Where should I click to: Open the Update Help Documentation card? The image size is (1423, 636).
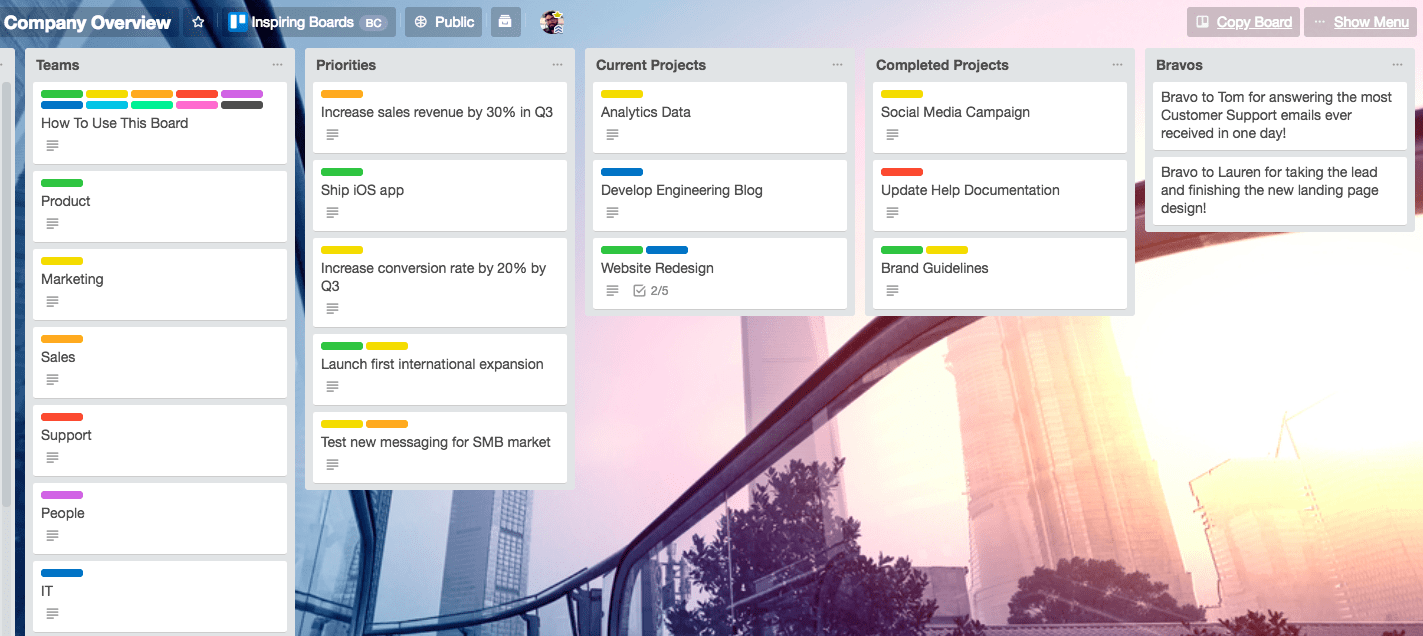(x=970, y=190)
